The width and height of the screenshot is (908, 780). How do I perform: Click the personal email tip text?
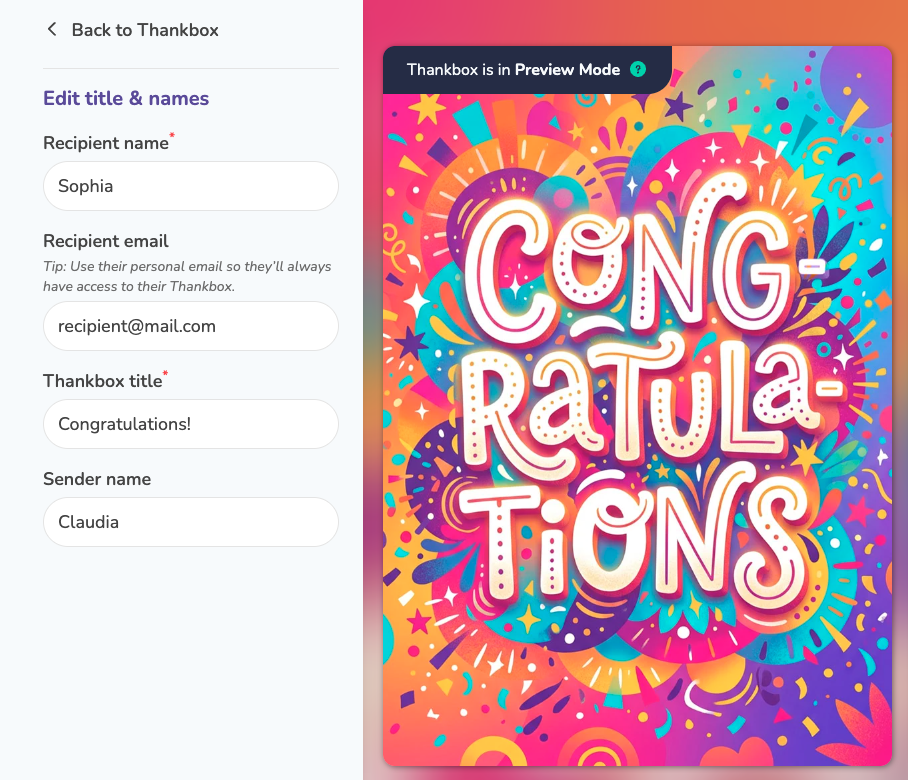click(x=187, y=276)
